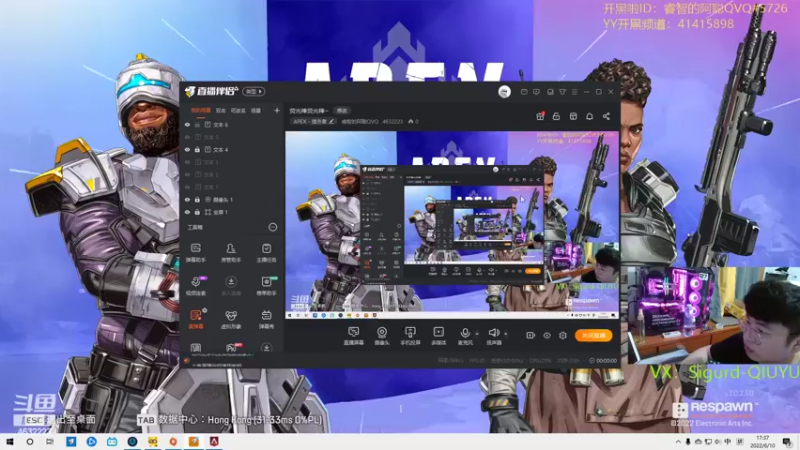Toggle visibility eye of 全屏 1 layer

(187, 212)
